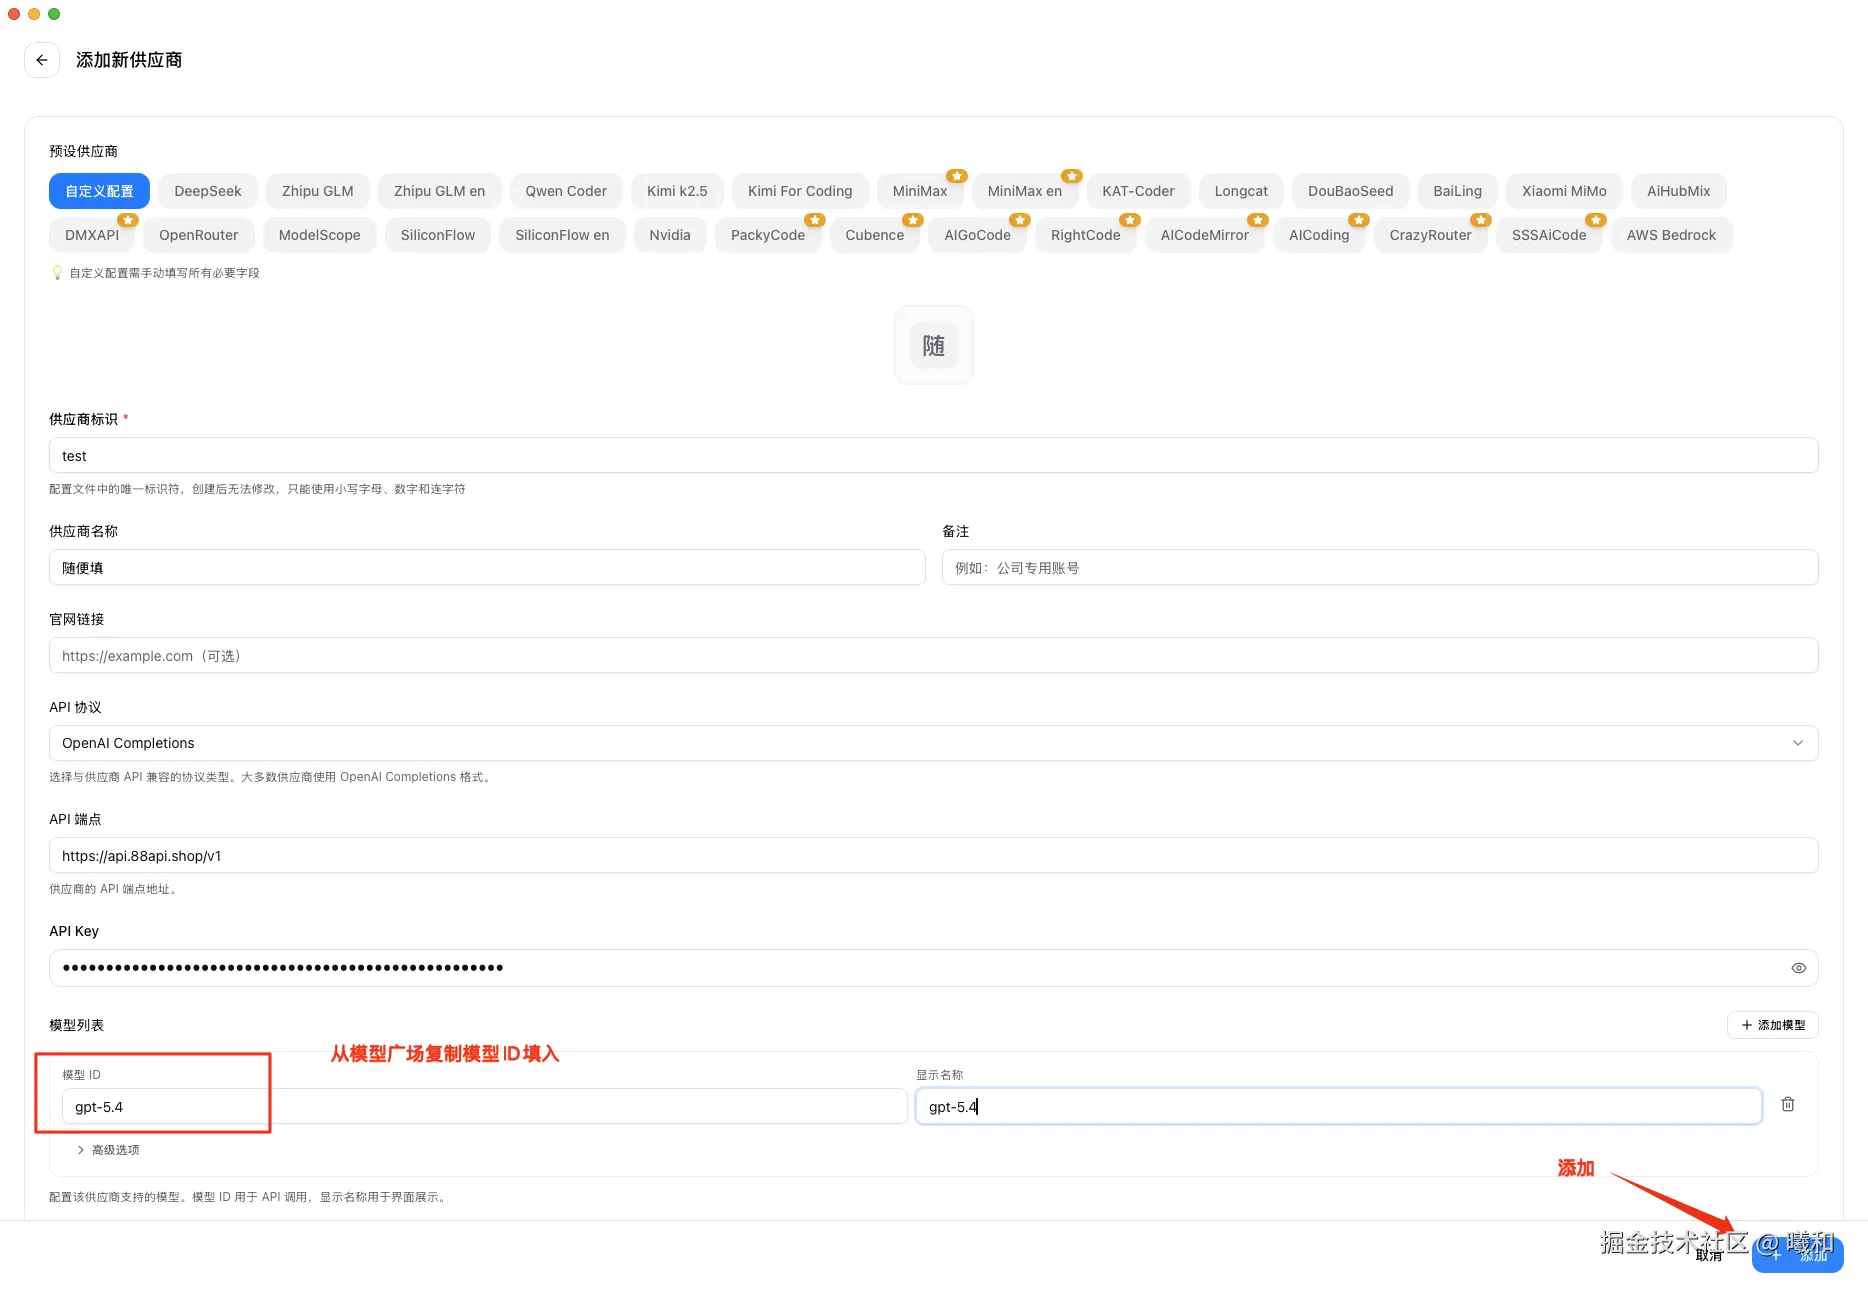Click the 模型 ID field with gpt-5.4
The image size is (1868, 1289).
pyautogui.click(x=484, y=1106)
